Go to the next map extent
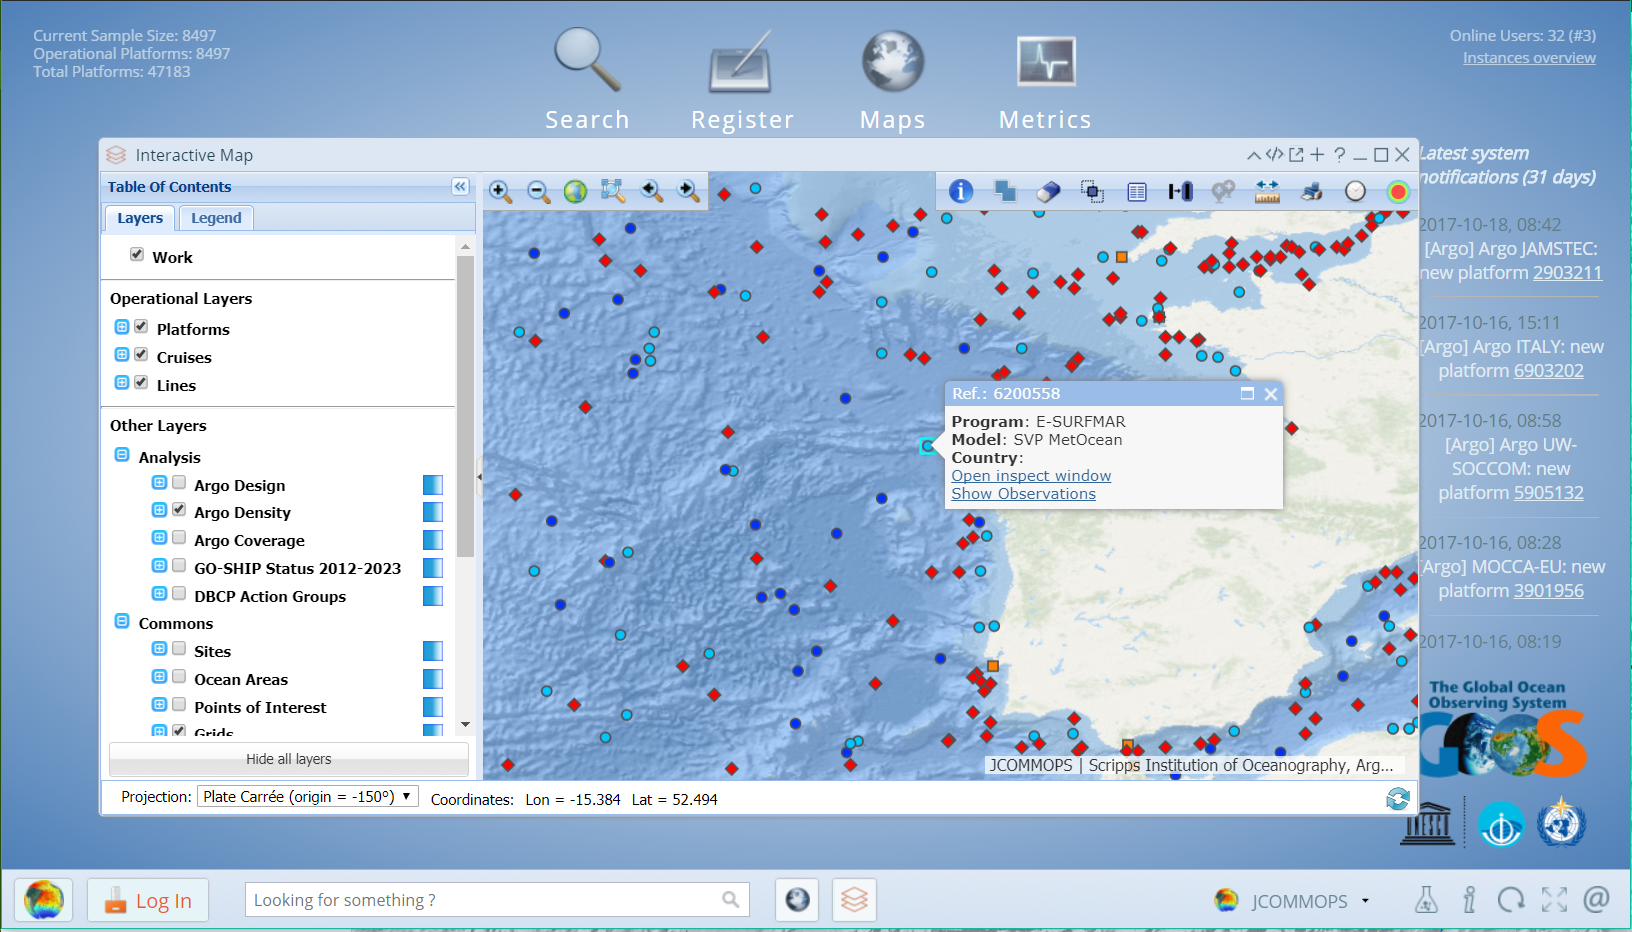Image resolution: width=1632 pixels, height=932 pixels. point(689,191)
